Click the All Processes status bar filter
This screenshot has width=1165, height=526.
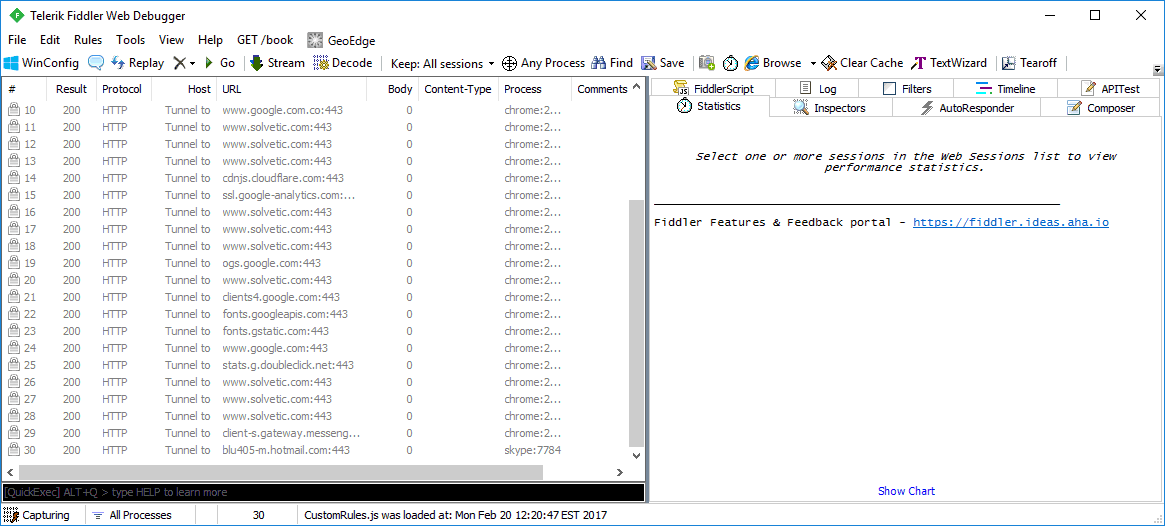click(132, 515)
